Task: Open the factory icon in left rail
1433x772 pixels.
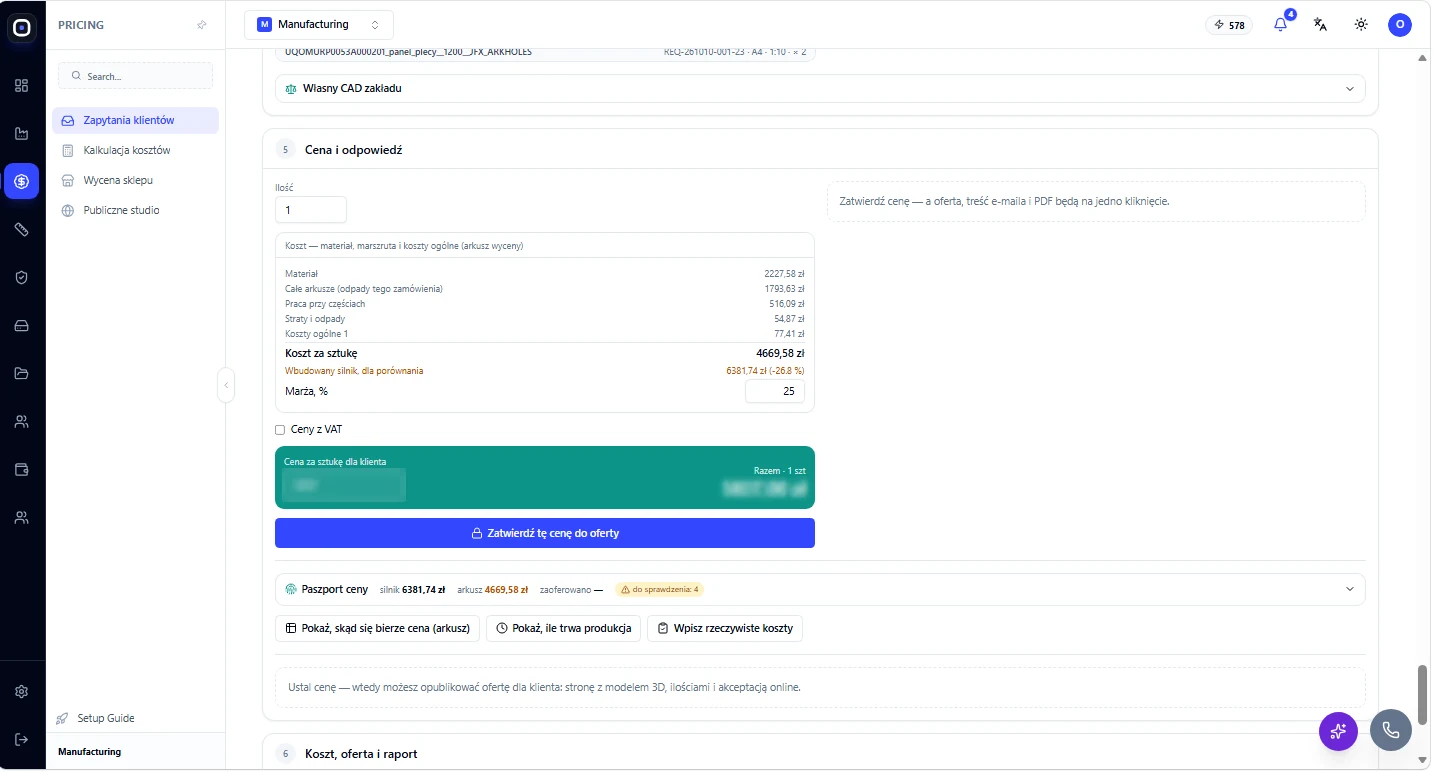Action: (22, 133)
